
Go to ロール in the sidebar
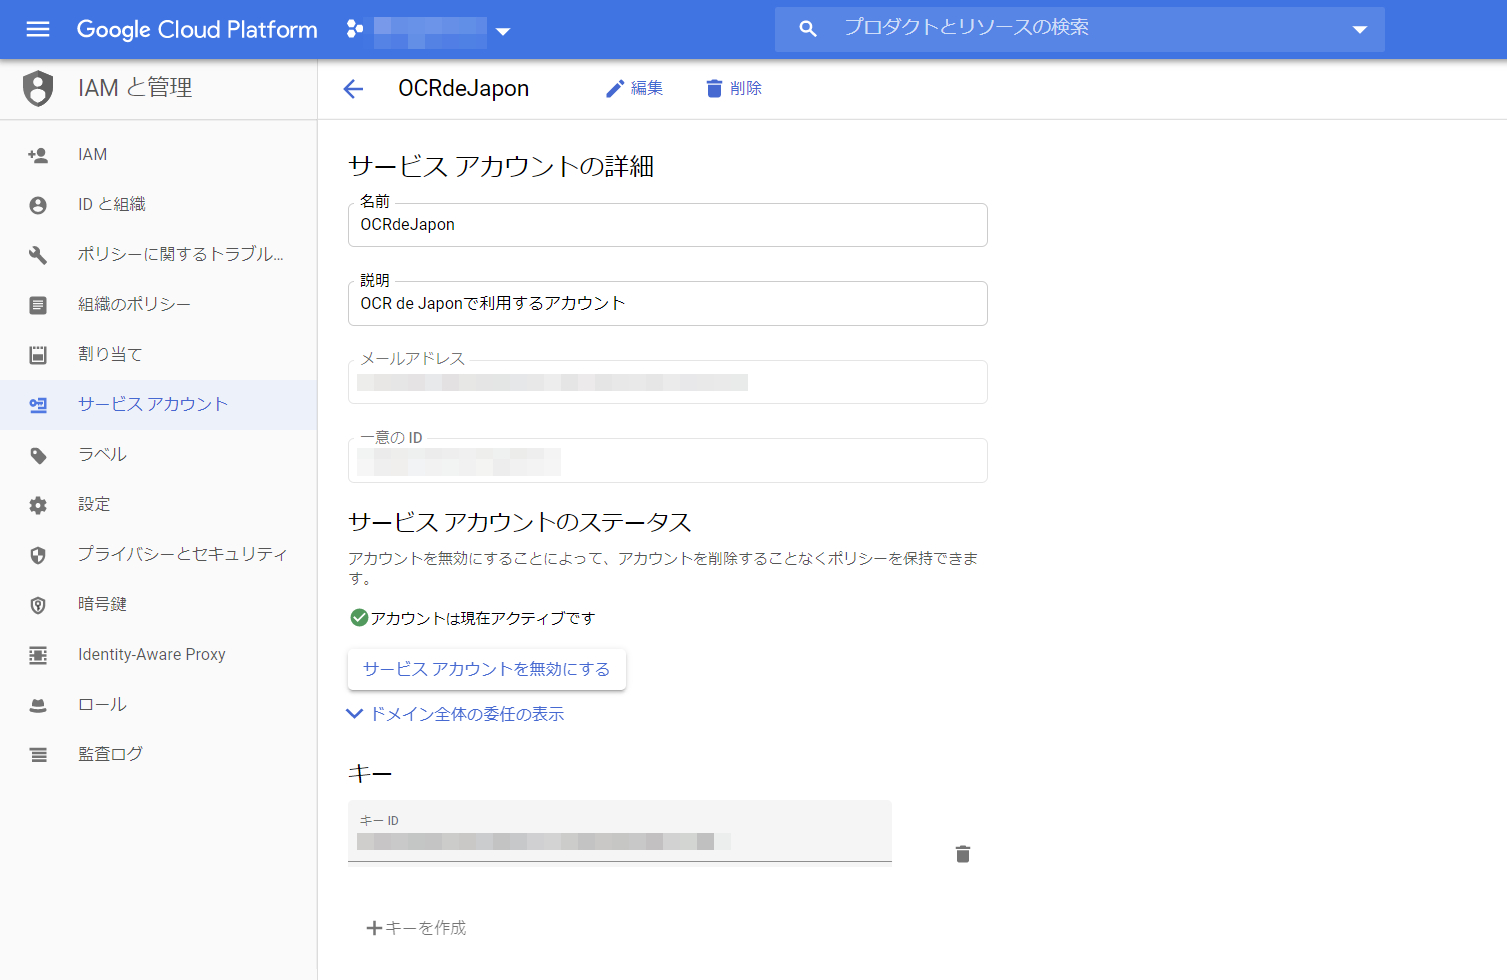pos(102,704)
